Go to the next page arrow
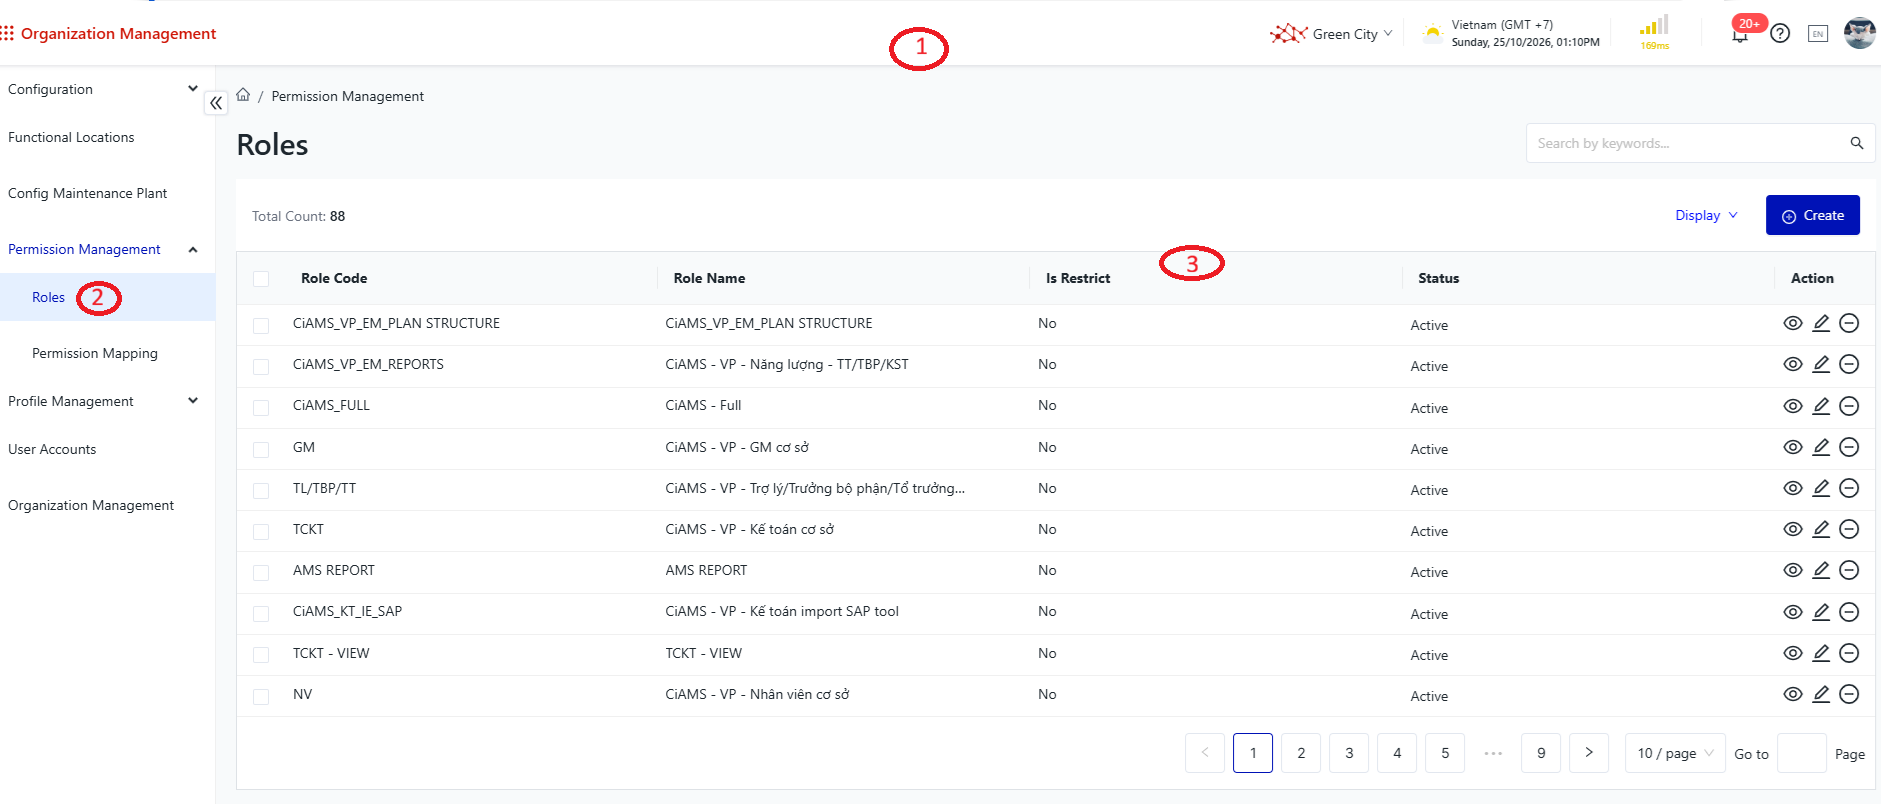Image resolution: width=1881 pixels, height=804 pixels. pyautogui.click(x=1589, y=753)
